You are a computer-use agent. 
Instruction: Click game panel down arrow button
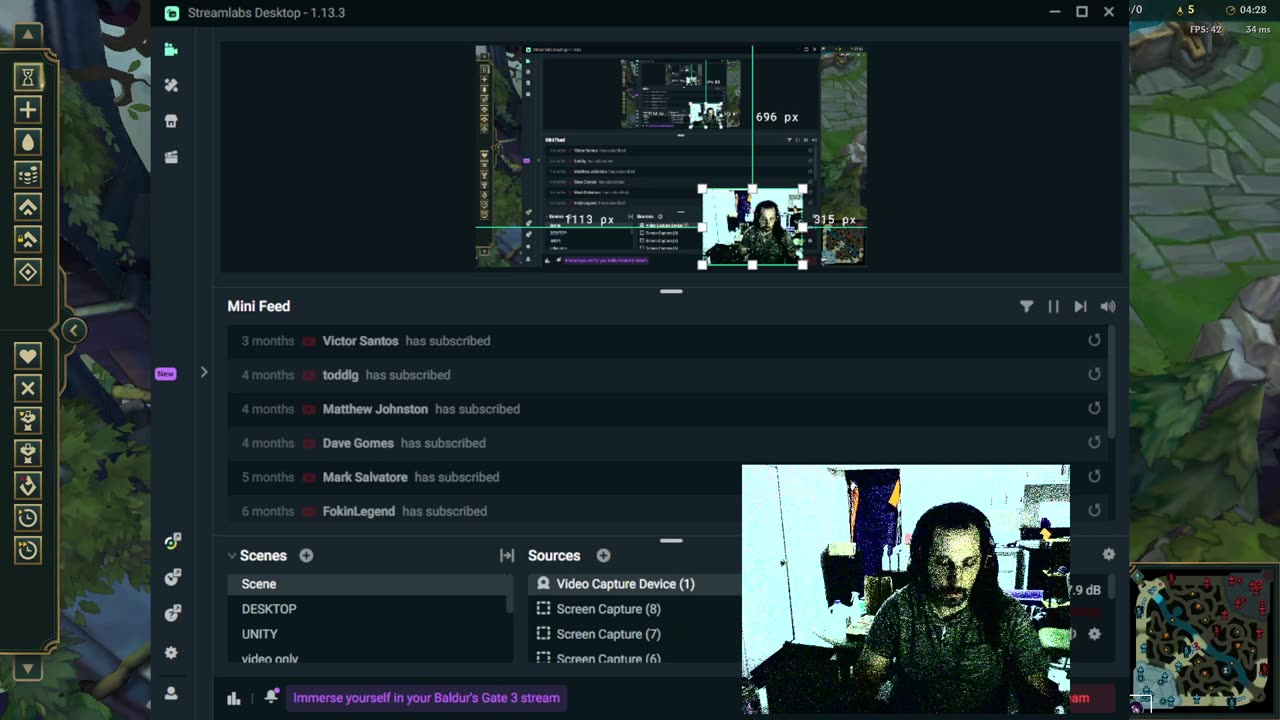(28, 669)
